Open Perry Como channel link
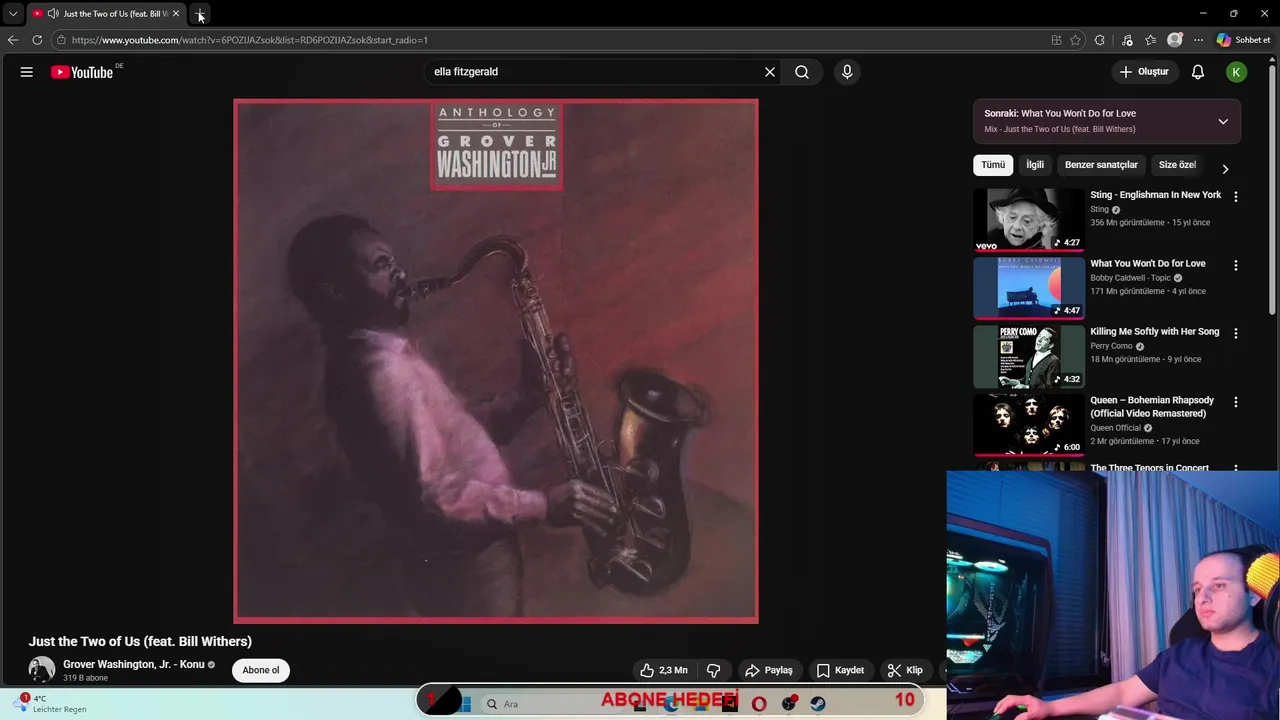1280x720 pixels. 1111,346
